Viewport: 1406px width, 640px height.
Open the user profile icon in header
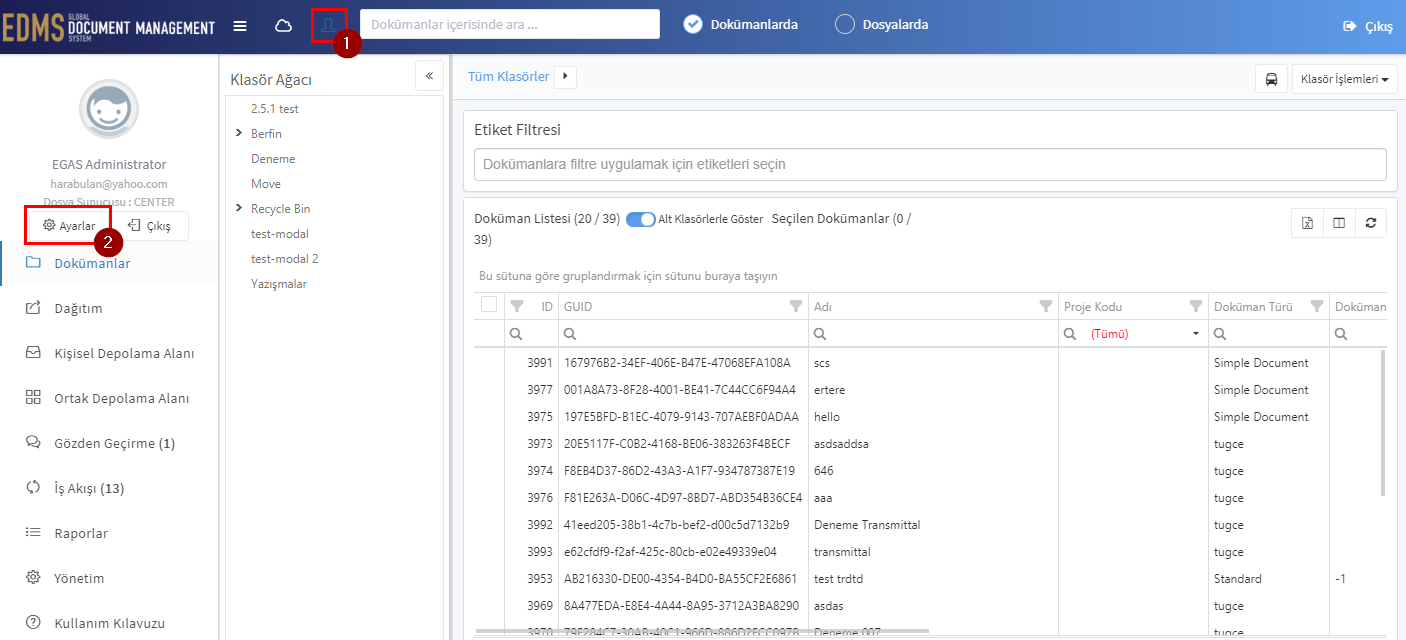pyautogui.click(x=328, y=25)
